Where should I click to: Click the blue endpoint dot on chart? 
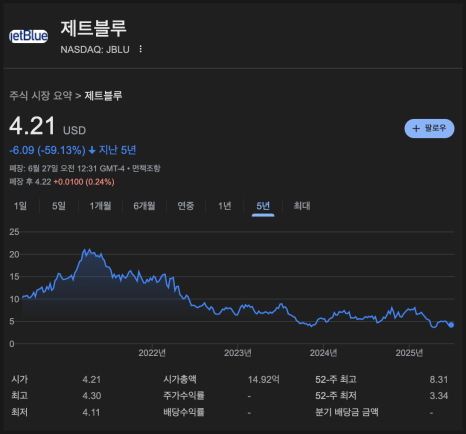tap(451, 325)
